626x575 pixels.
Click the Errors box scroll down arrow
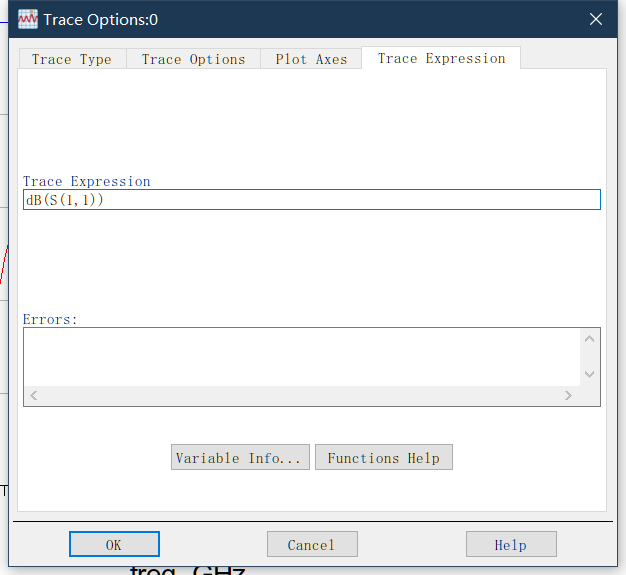click(590, 374)
